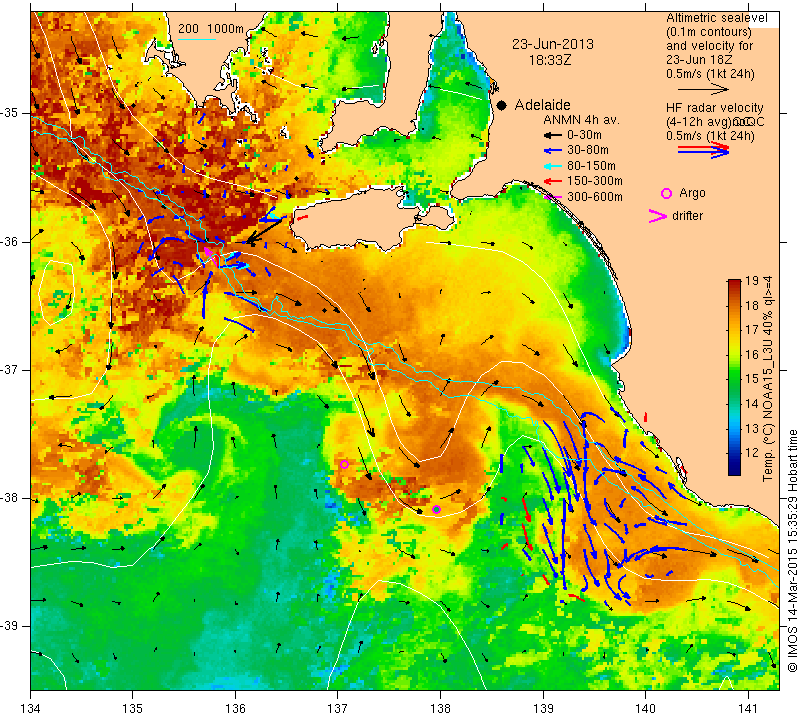Click the Argo float marker near 137 east
This screenshot has width=800, height=720.
344,464
